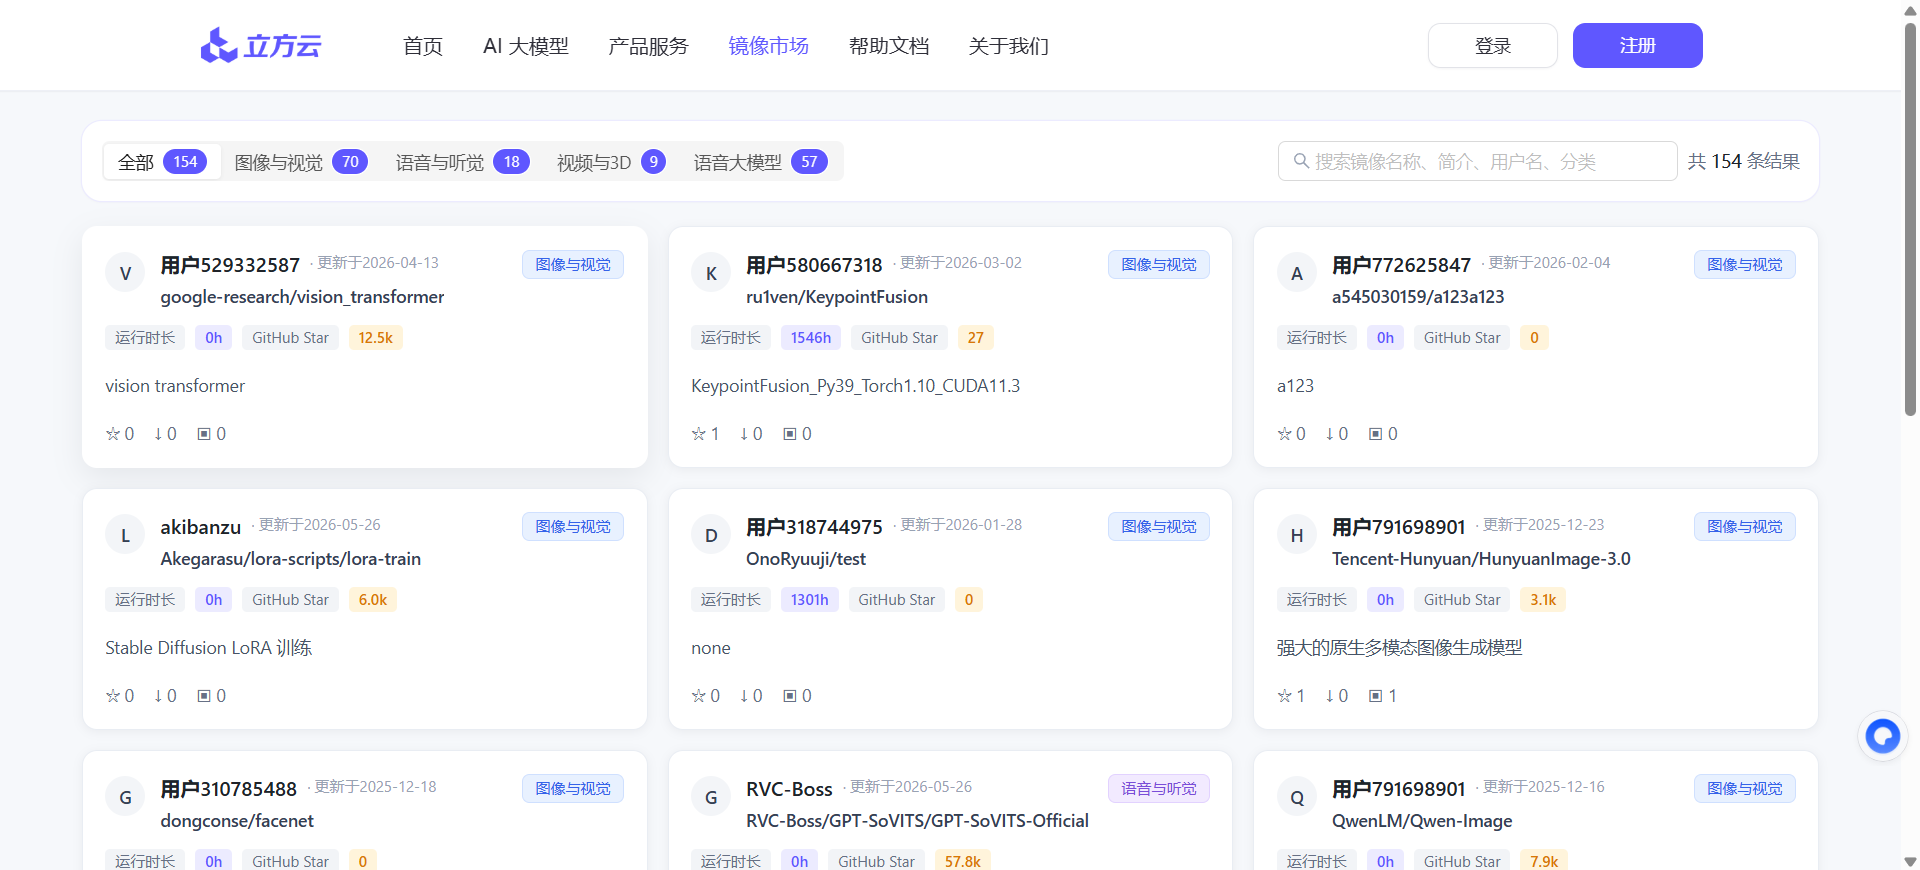Click avatar G on the dongconse/facenet card

(125, 797)
